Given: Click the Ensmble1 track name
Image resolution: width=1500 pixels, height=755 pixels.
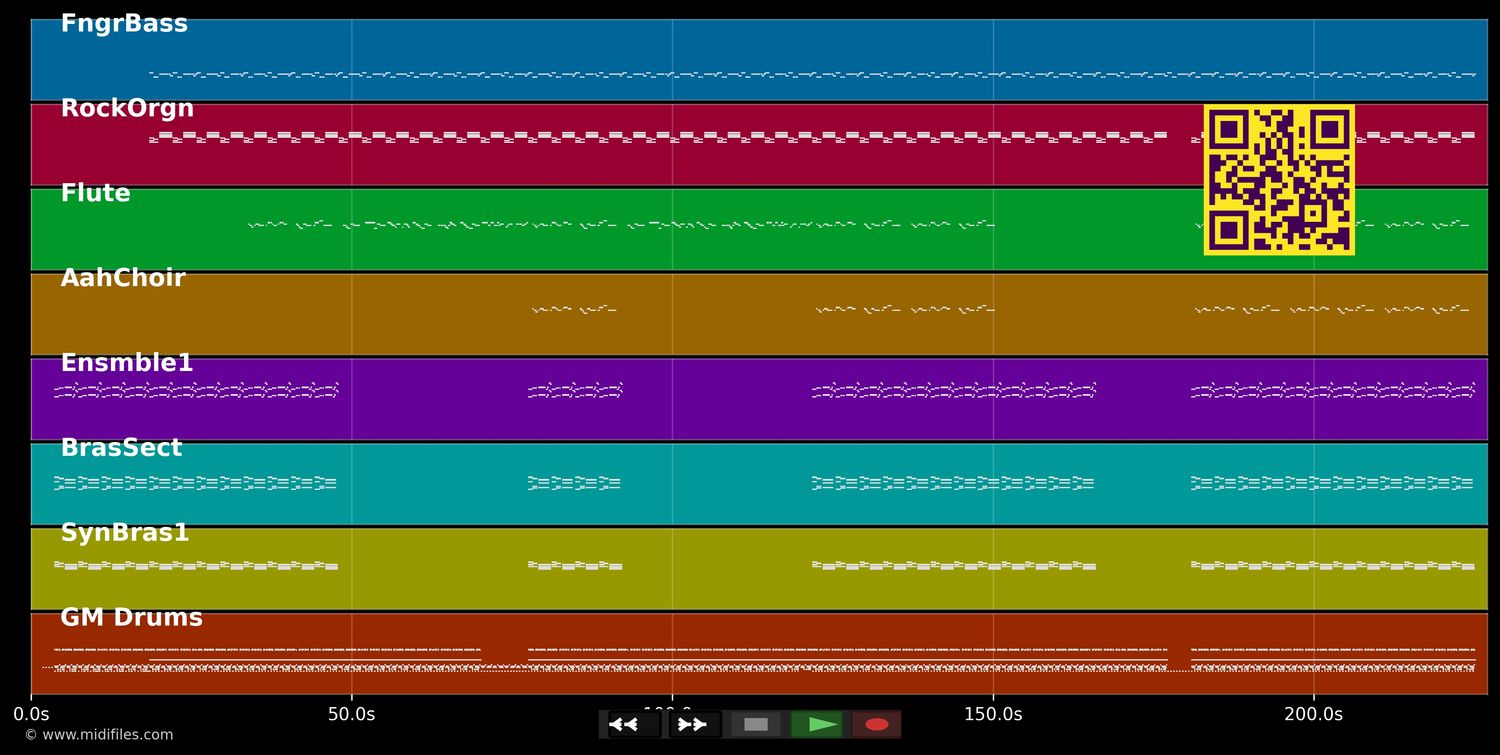Looking at the screenshot, I should tap(127, 364).
